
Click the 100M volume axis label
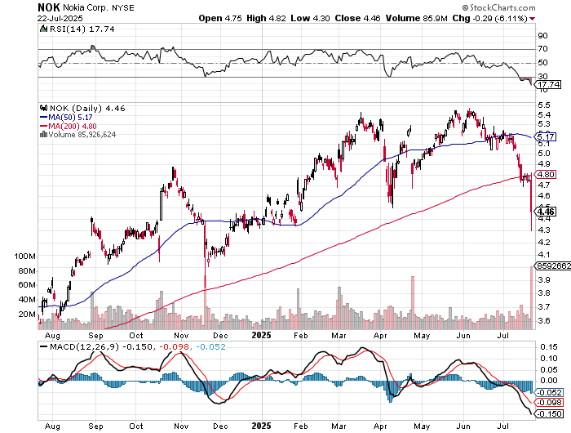25,256
